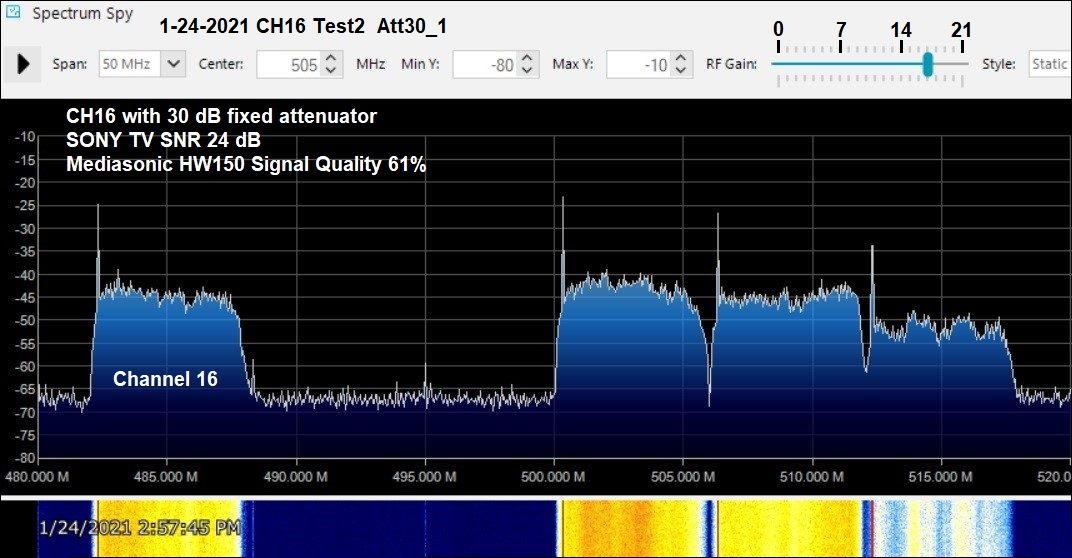Click the Spectrum Spy app icon in title bar
Image resolution: width=1072 pixels, height=558 pixels.
coord(13,14)
